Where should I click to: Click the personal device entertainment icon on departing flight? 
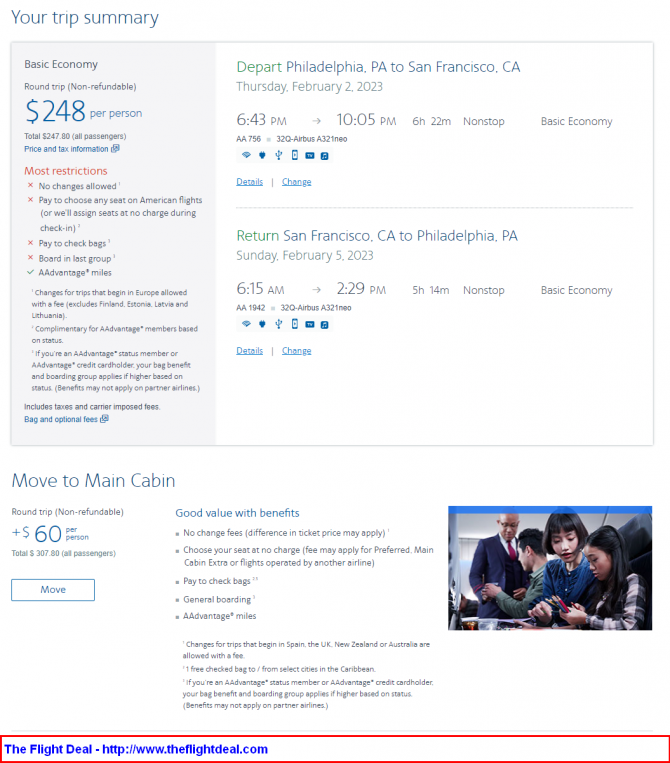click(294, 155)
